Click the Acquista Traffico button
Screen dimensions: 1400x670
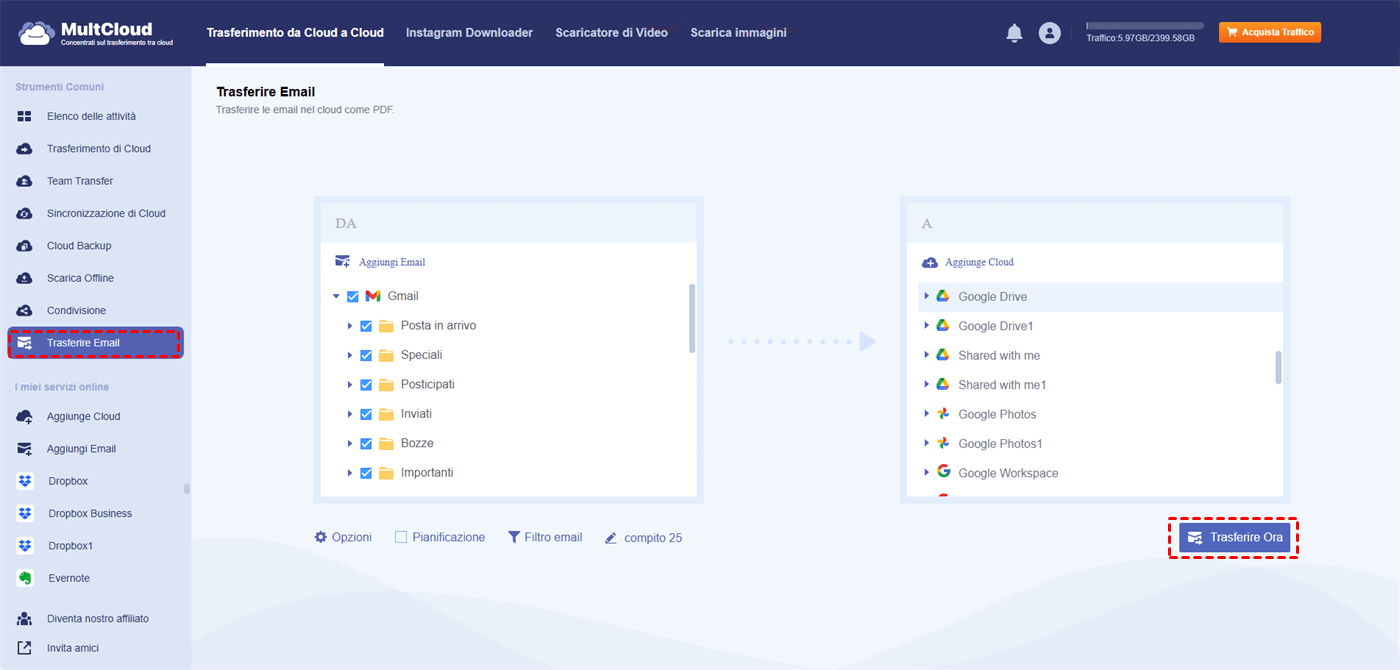coord(1270,33)
